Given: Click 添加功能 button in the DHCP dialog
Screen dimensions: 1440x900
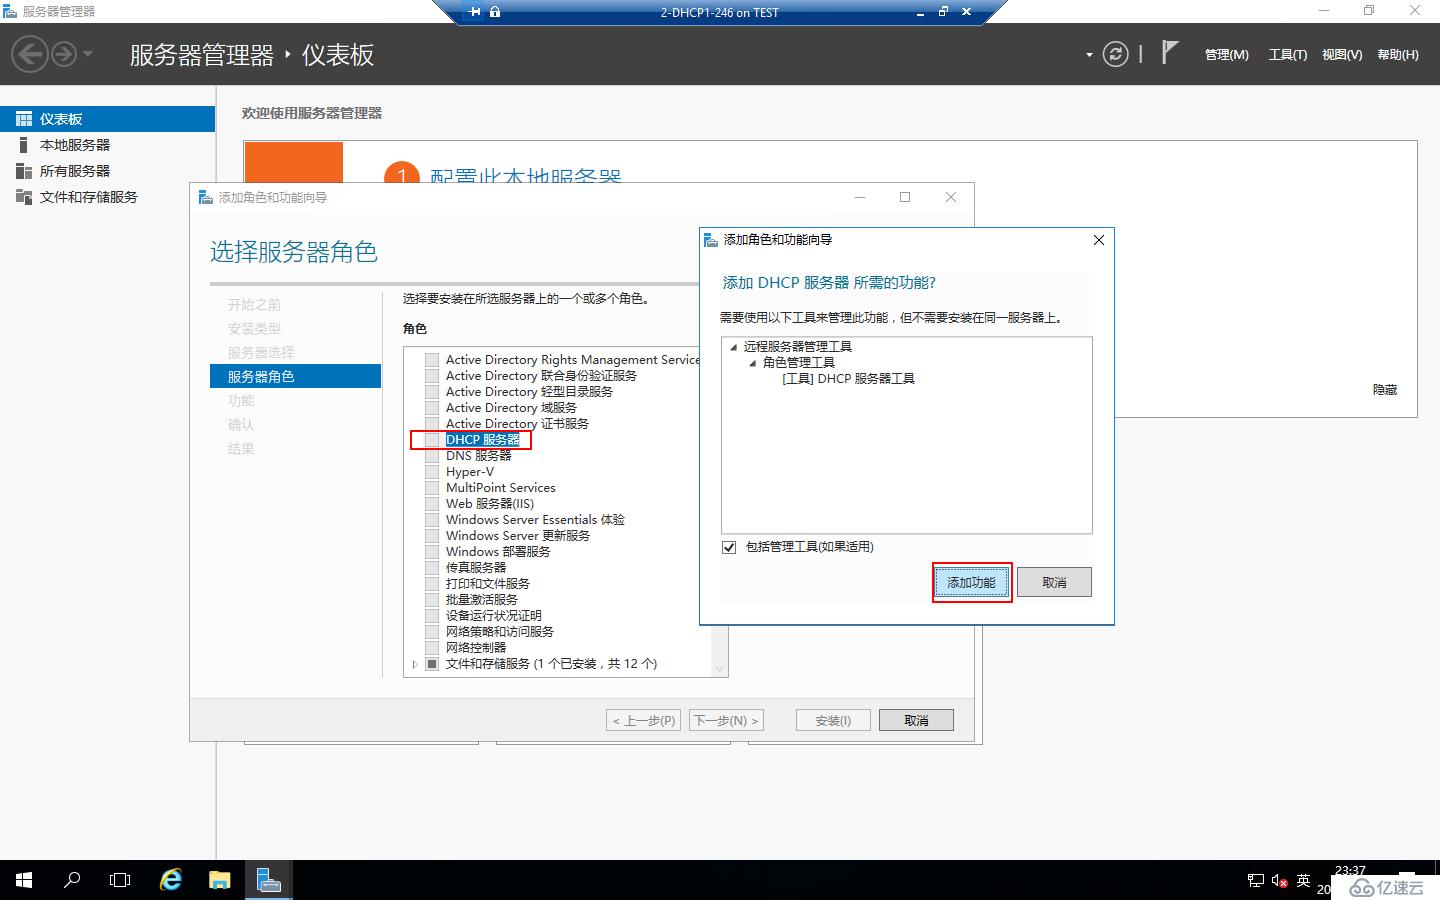Looking at the screenshot, I should [x=972, y=582].
